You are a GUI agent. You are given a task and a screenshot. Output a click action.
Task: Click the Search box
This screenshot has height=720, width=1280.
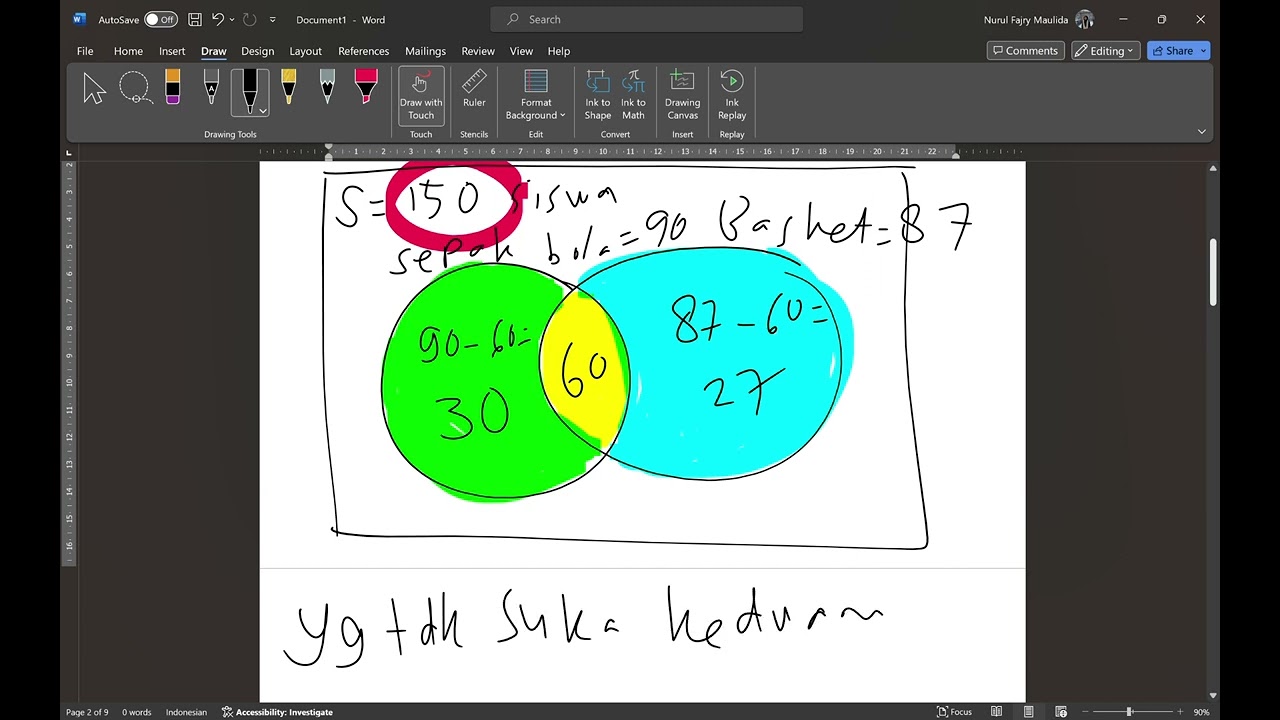pos(646,19)
